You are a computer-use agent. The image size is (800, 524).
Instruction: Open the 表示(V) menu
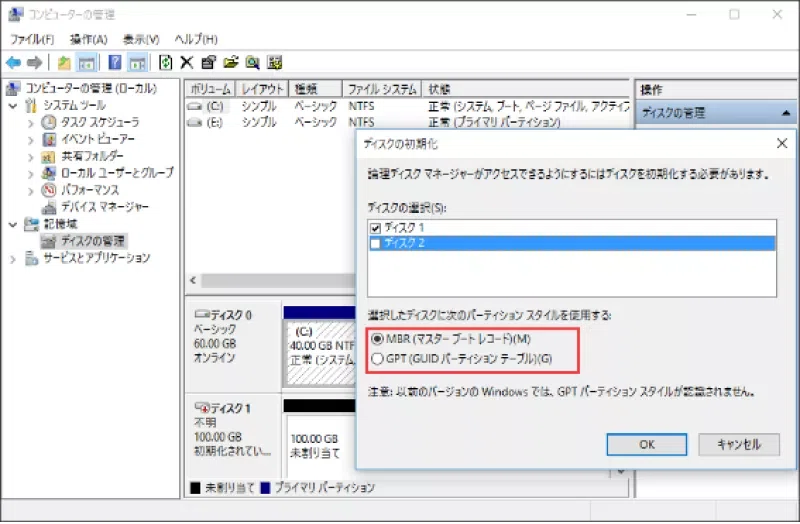pyautogui.click(x=141, y=39)
